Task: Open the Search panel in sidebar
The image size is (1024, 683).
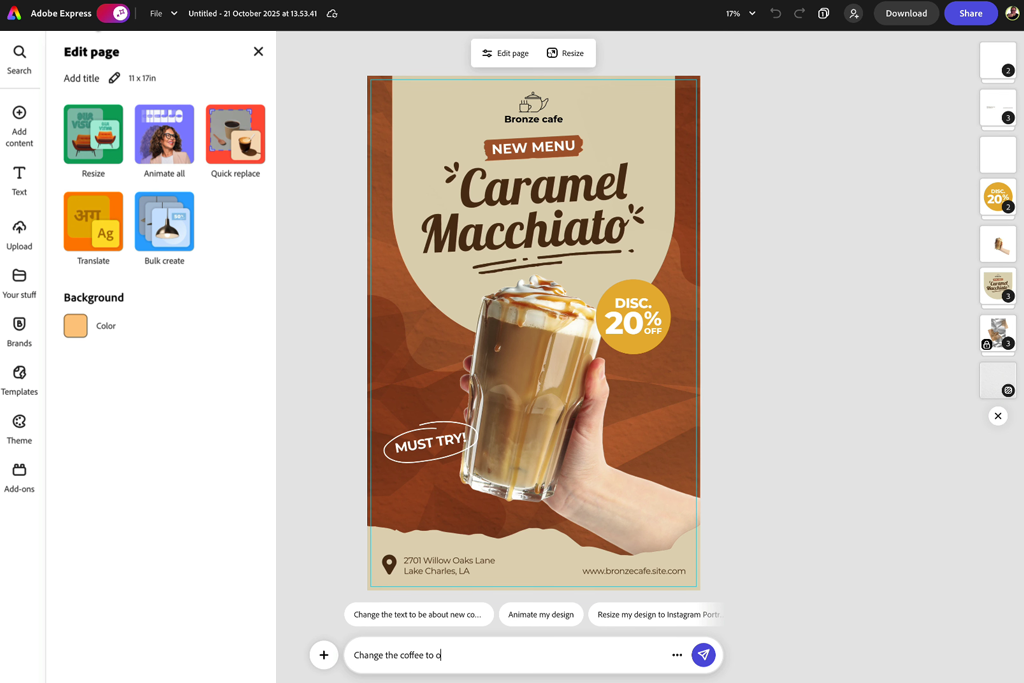Action: point(19,59)
